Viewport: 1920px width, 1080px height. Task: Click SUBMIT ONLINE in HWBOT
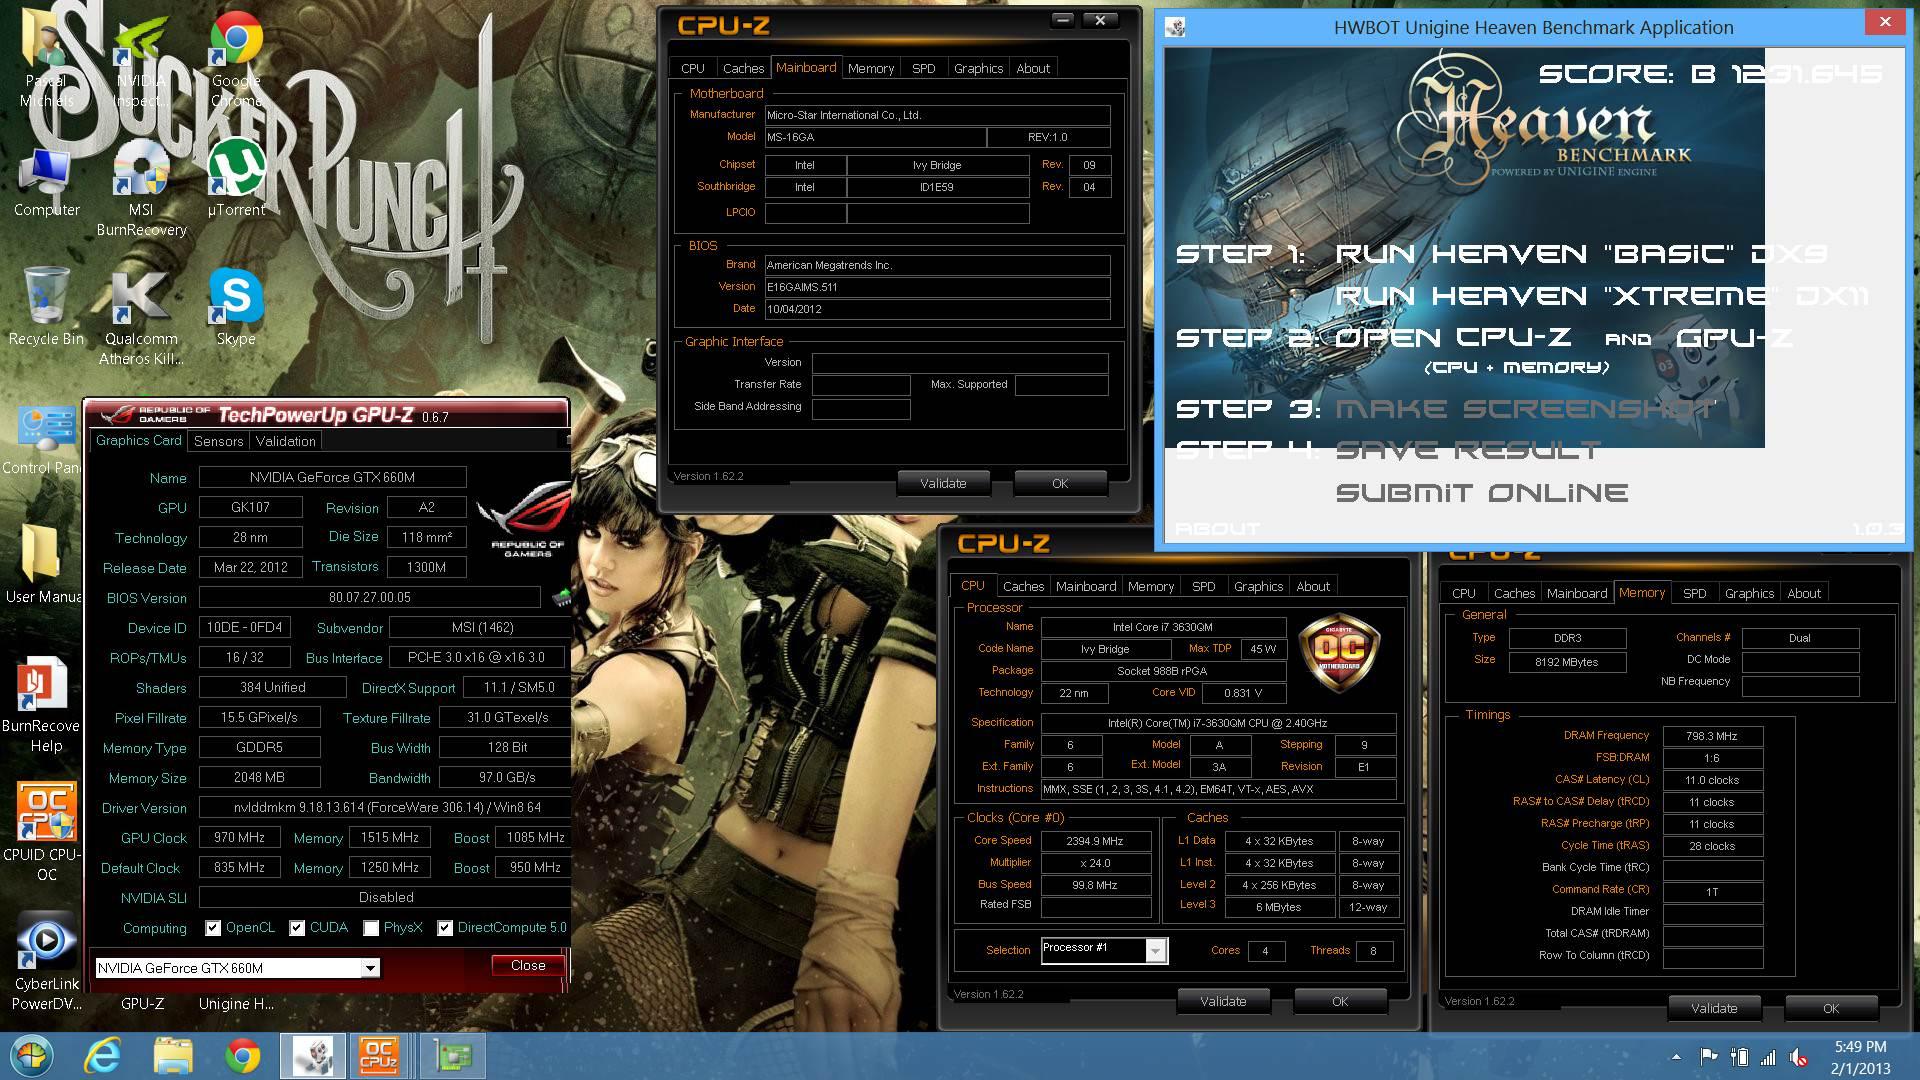[1482, 493]
